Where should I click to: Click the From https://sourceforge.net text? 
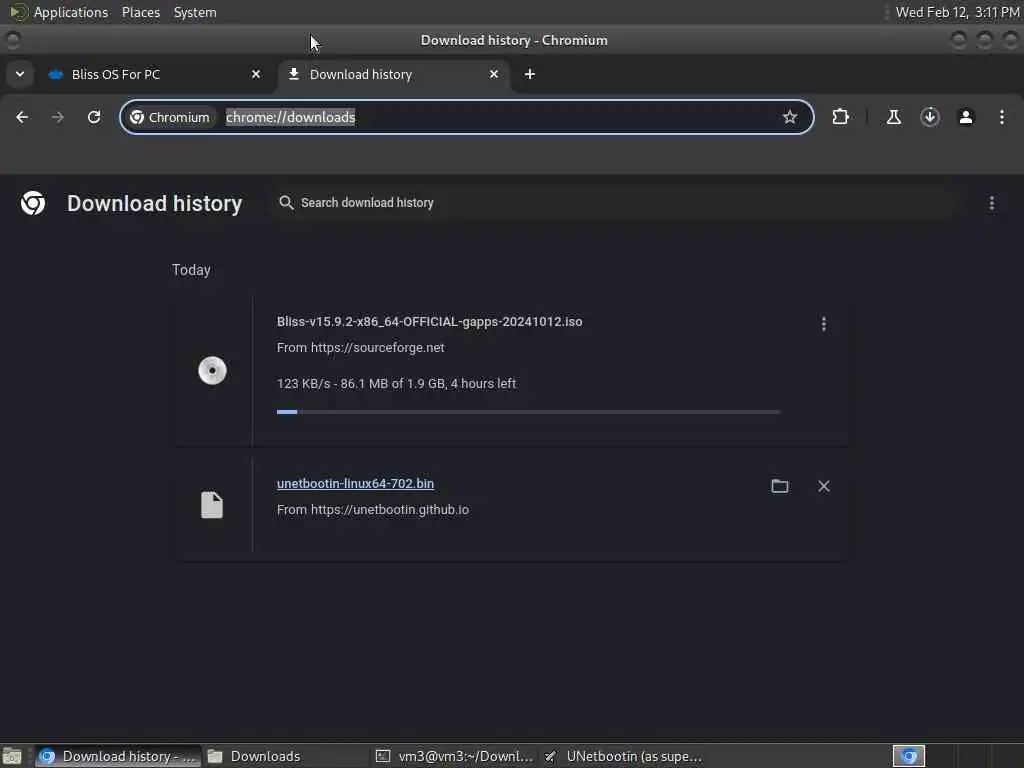click(360, 347)
